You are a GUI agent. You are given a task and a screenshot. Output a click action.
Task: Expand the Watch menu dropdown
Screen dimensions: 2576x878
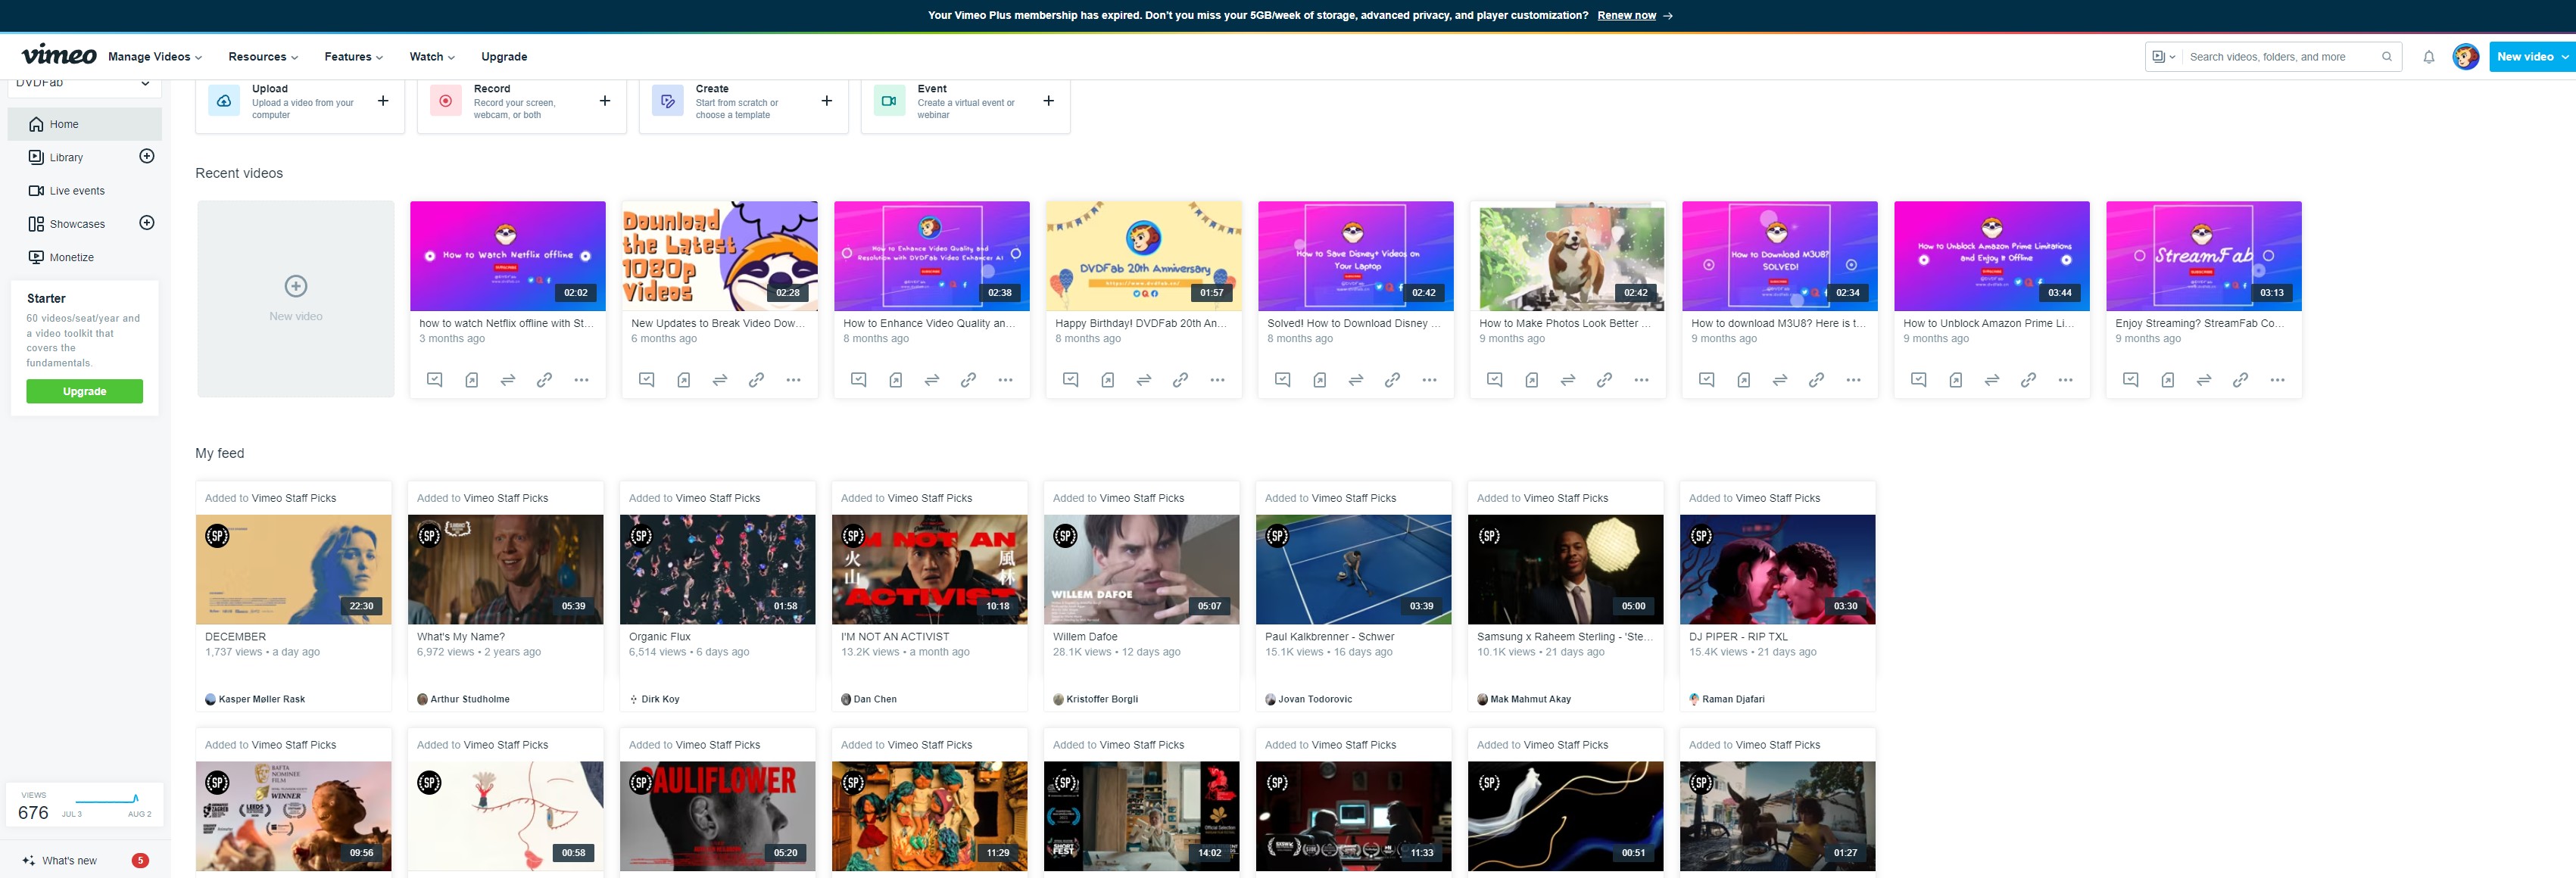tap(429, 54)
